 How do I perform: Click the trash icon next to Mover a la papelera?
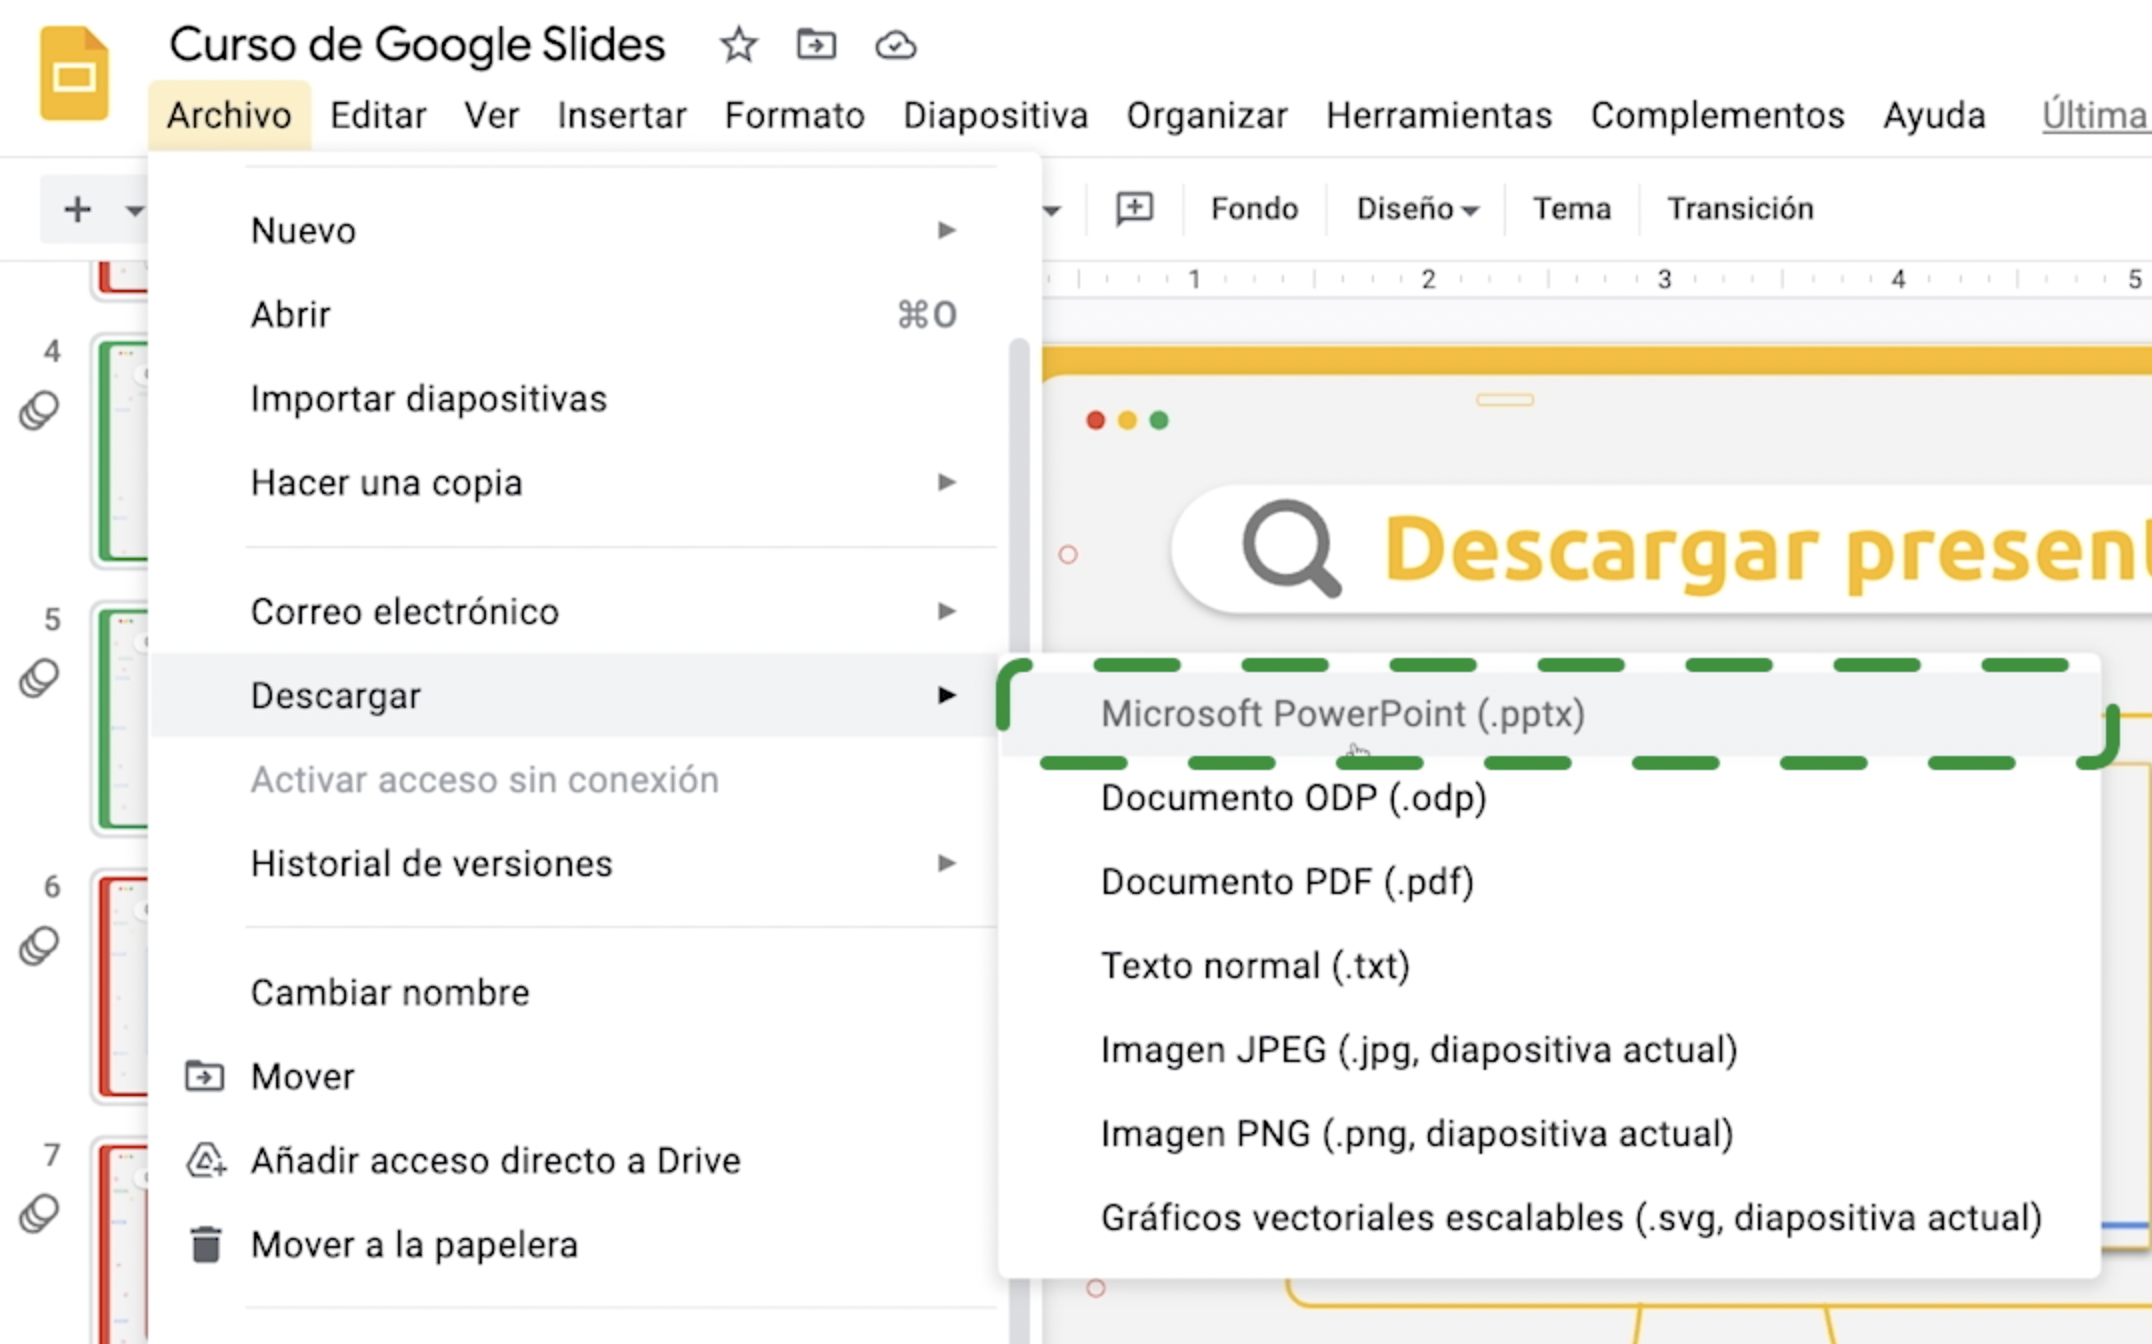tap(204, 1244)
